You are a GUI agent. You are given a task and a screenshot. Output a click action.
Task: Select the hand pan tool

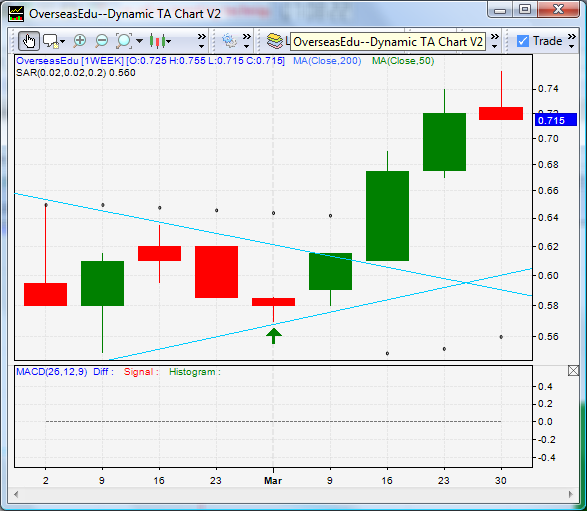tap(28, 41)
